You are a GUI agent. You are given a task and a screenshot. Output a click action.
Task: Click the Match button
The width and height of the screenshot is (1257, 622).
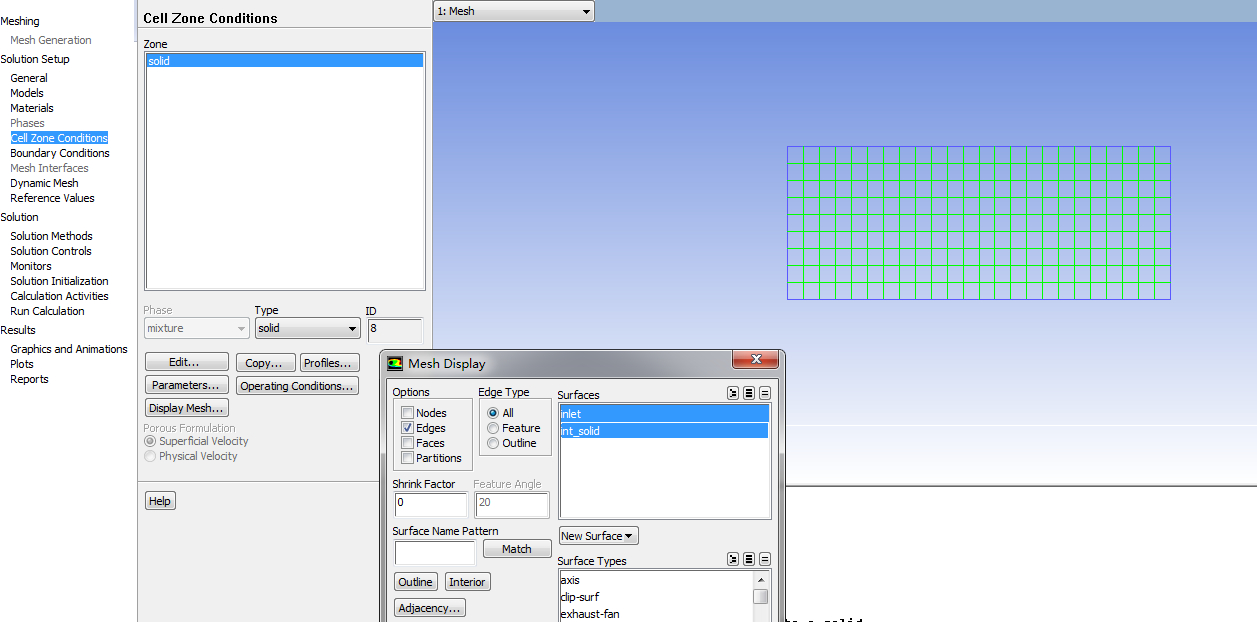(517, 549)
